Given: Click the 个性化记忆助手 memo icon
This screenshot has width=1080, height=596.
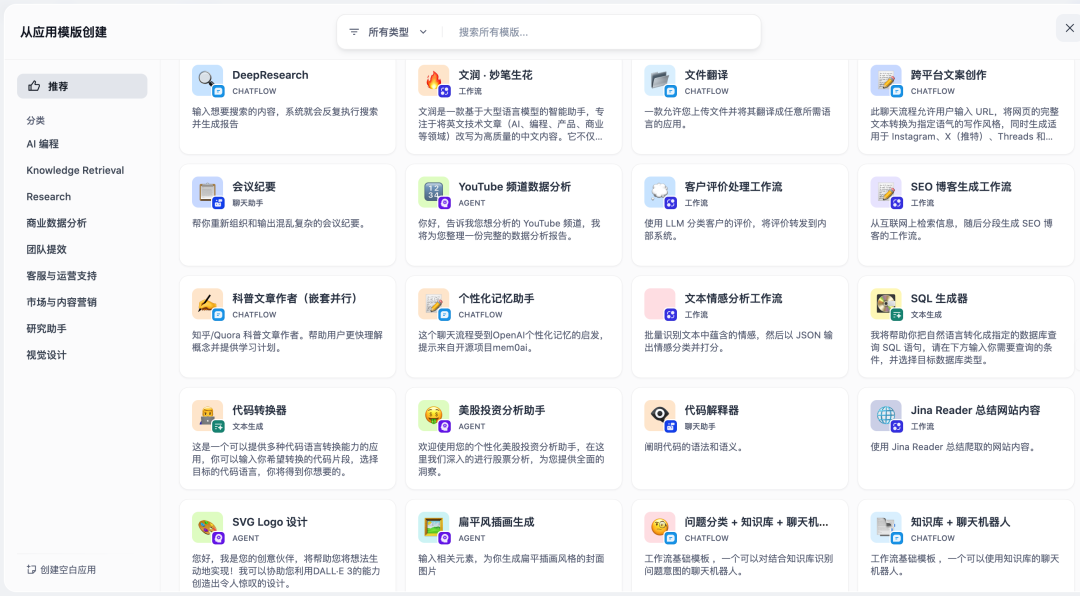Looking at the screenshot, I should (433, 304).
